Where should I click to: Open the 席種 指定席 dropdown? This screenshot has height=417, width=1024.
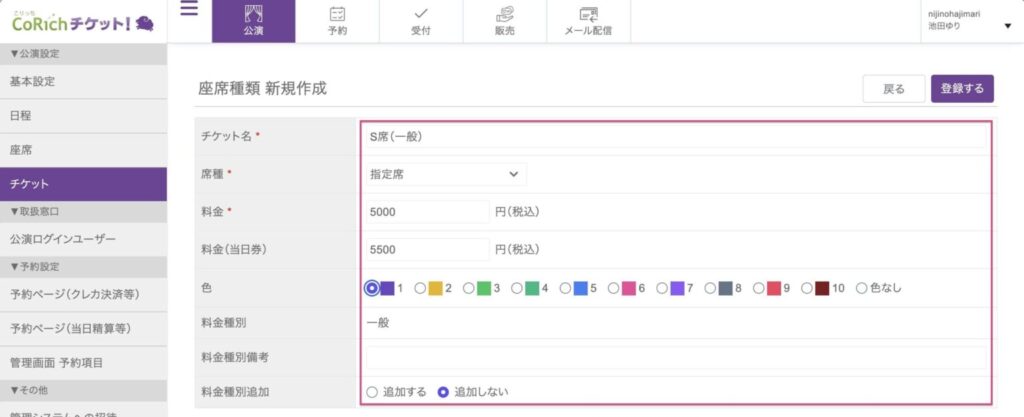point(444,174)
